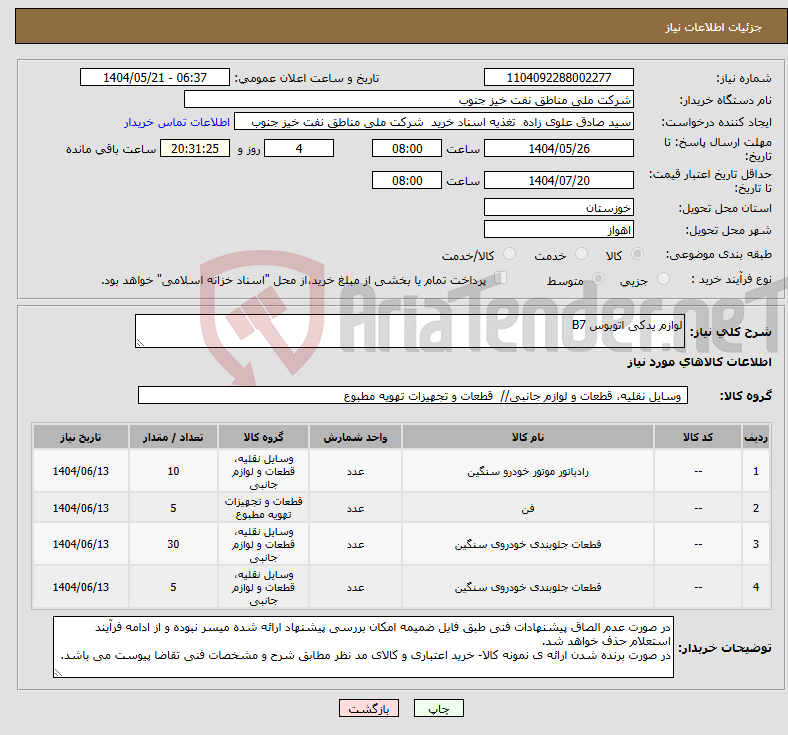
Task: Click the response deadline time 08:00 field
Action: pos(407,149)
